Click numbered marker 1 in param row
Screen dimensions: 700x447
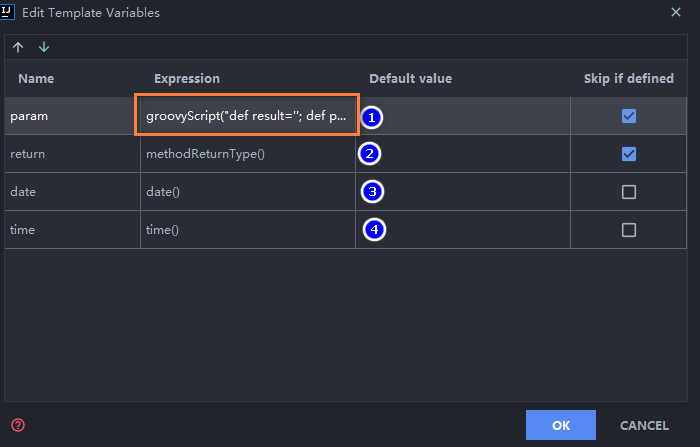pos(371,117)
